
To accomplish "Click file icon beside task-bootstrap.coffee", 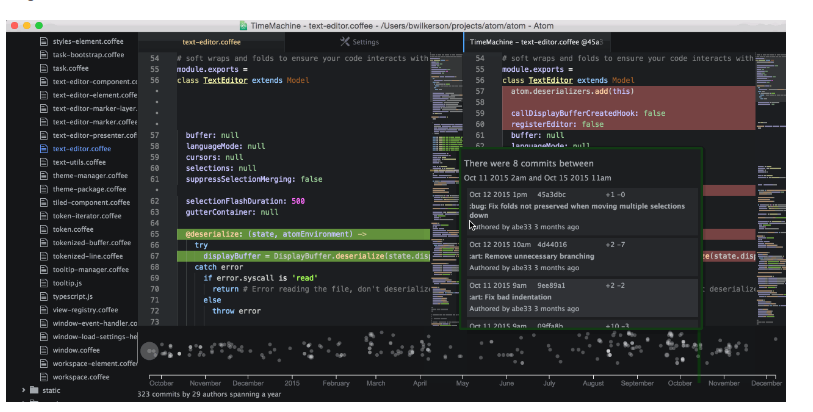I will (x=44, y=55).
